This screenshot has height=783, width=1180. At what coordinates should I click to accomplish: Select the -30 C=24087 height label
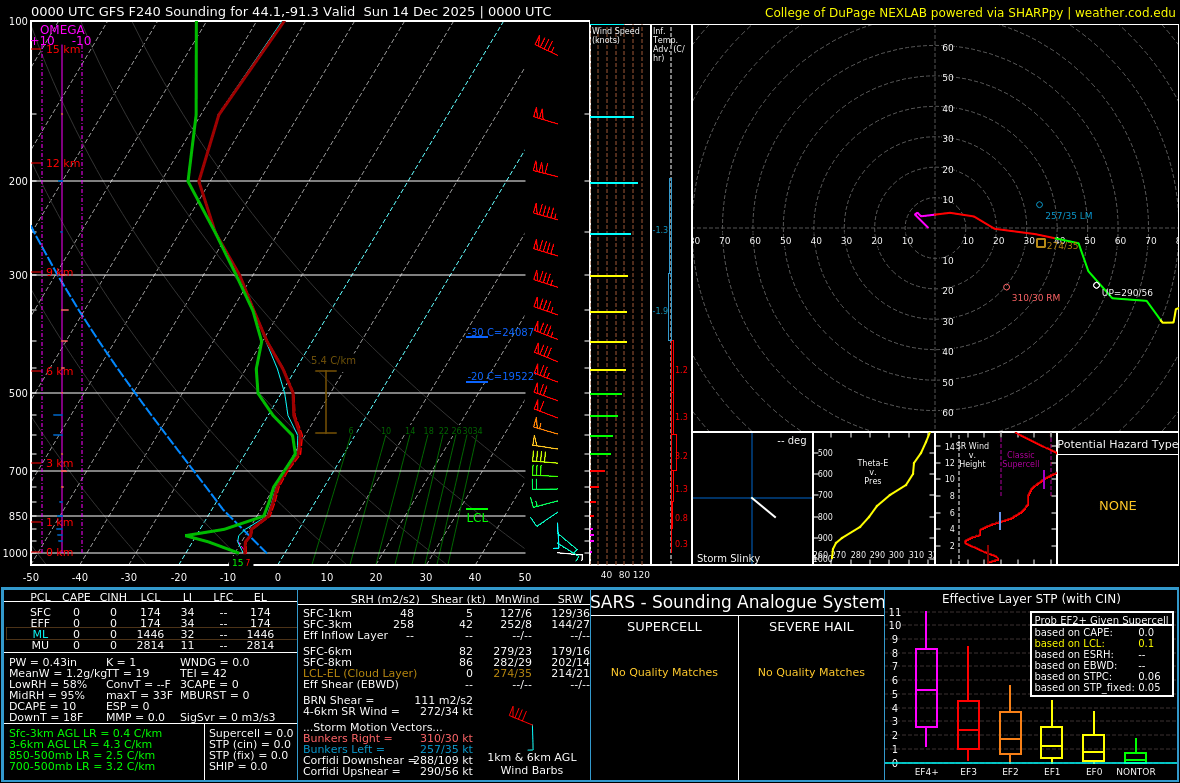[500, 332]
